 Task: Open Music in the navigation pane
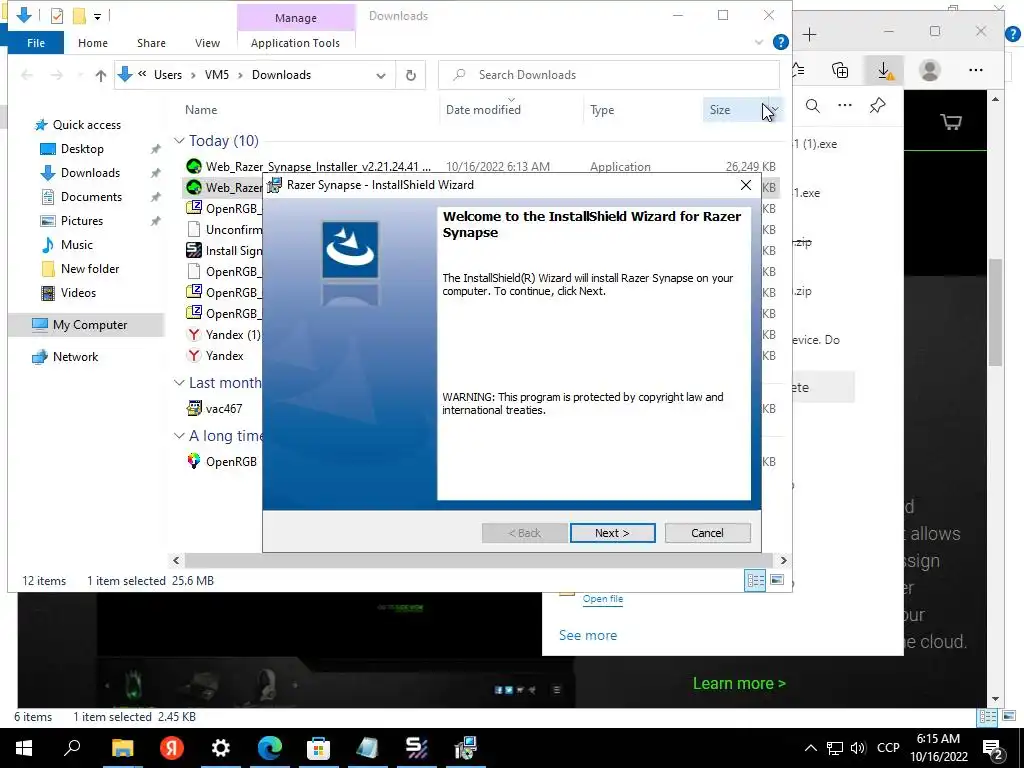[76, 245]
